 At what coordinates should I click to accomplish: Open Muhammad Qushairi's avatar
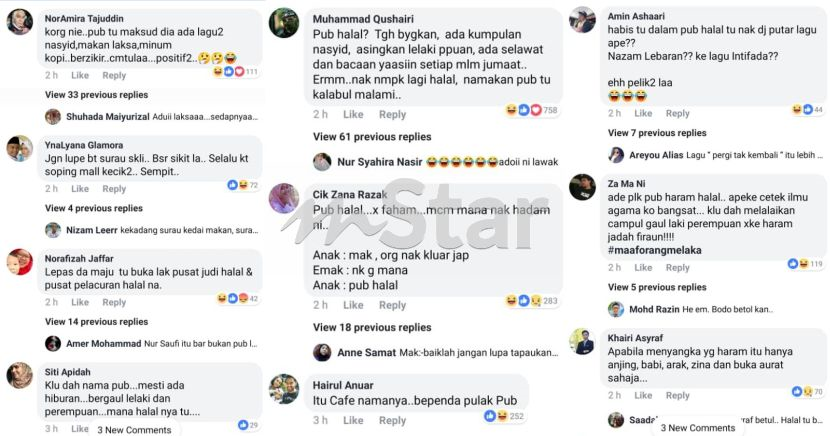click(284, 23)
